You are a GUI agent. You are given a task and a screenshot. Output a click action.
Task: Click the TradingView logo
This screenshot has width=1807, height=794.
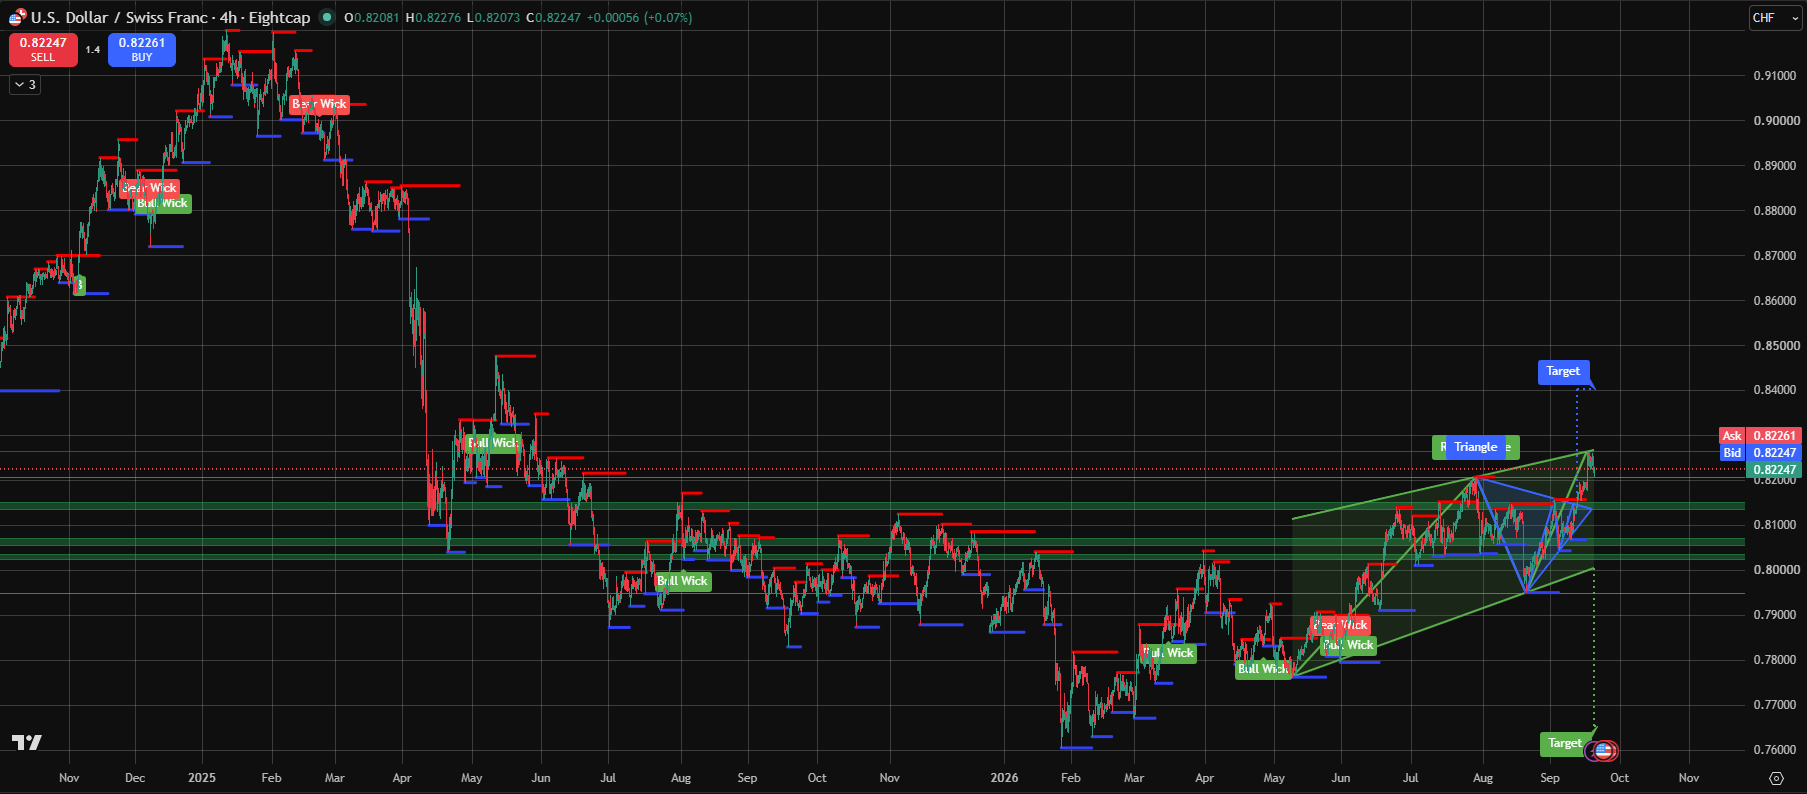27,742
